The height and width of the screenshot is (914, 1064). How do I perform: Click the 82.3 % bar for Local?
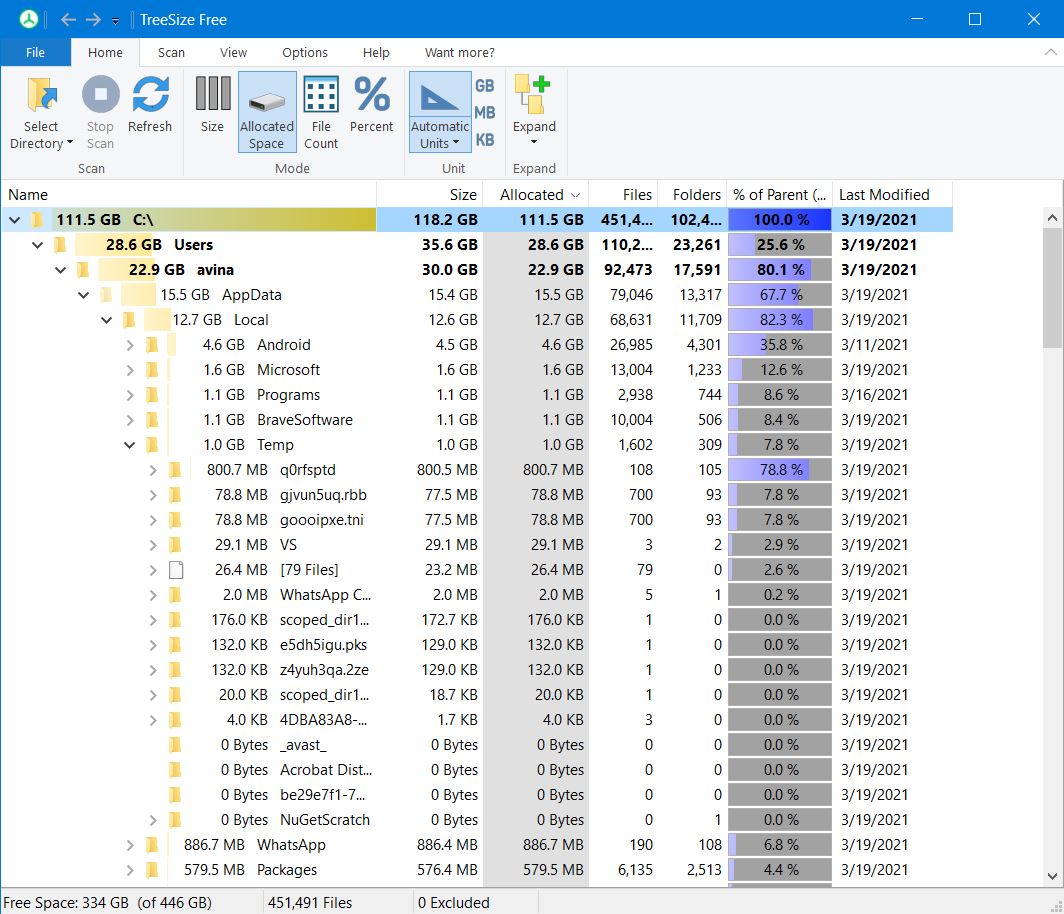click(780, 320)
